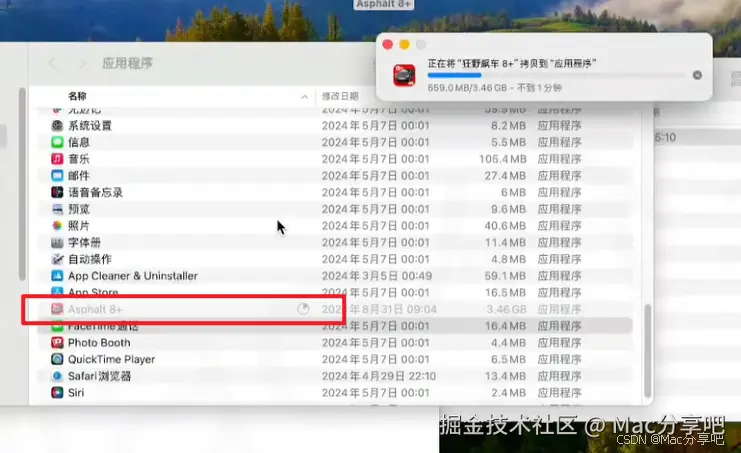Click the 6 MB size of 语音备忘录

point(513,192)
